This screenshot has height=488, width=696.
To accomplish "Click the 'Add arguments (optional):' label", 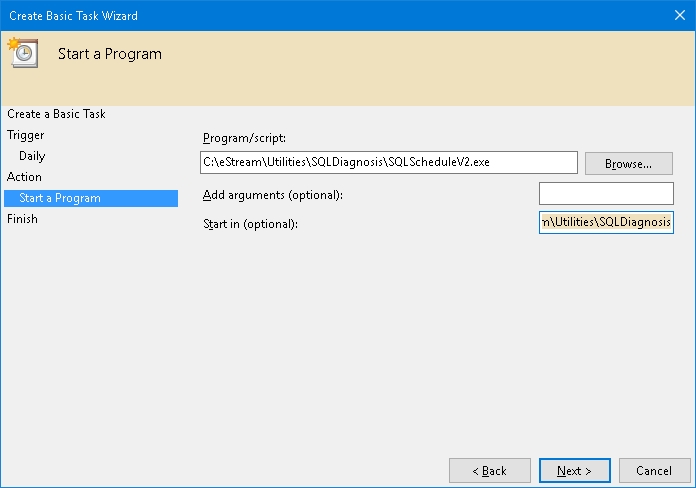I will (272, 194).
